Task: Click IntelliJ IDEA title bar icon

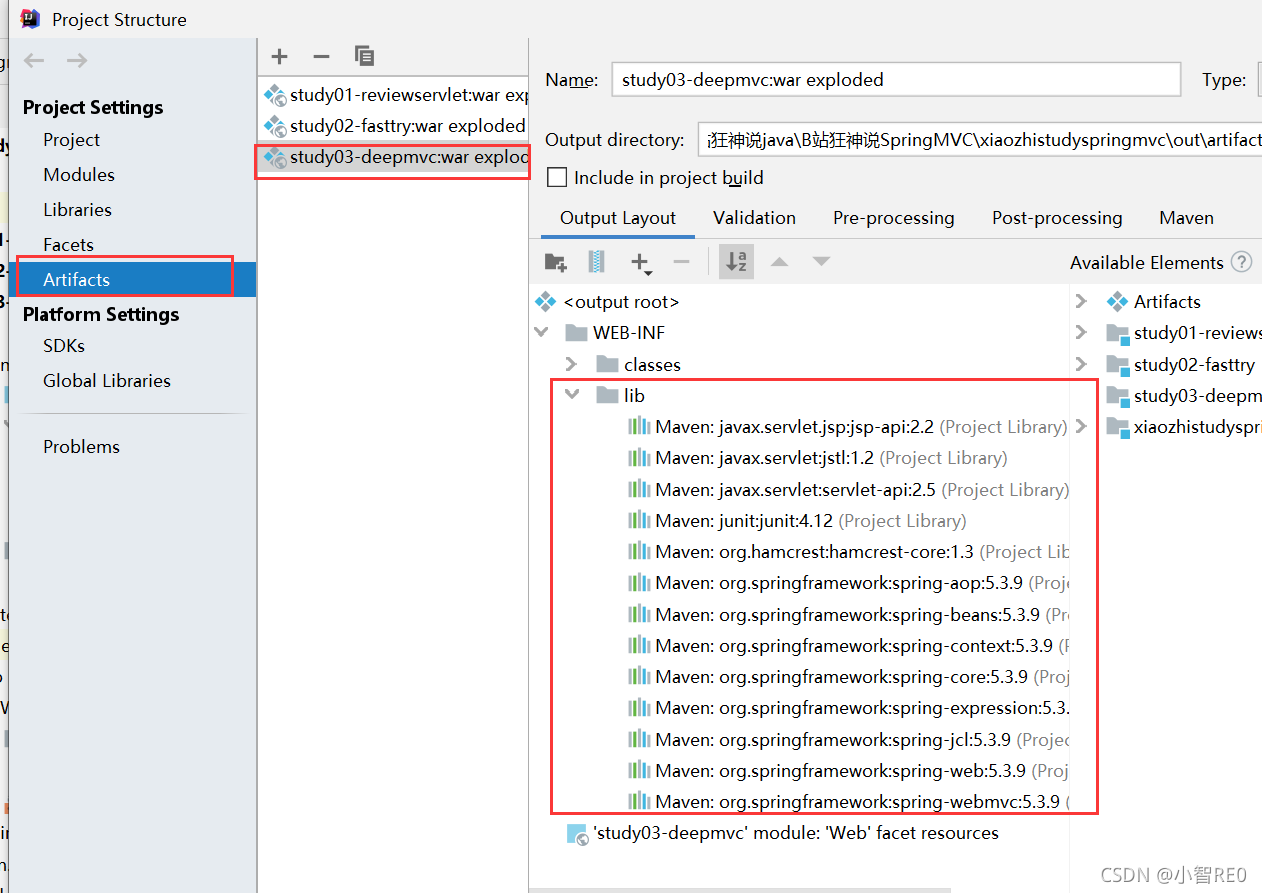Action: point(30,18)
